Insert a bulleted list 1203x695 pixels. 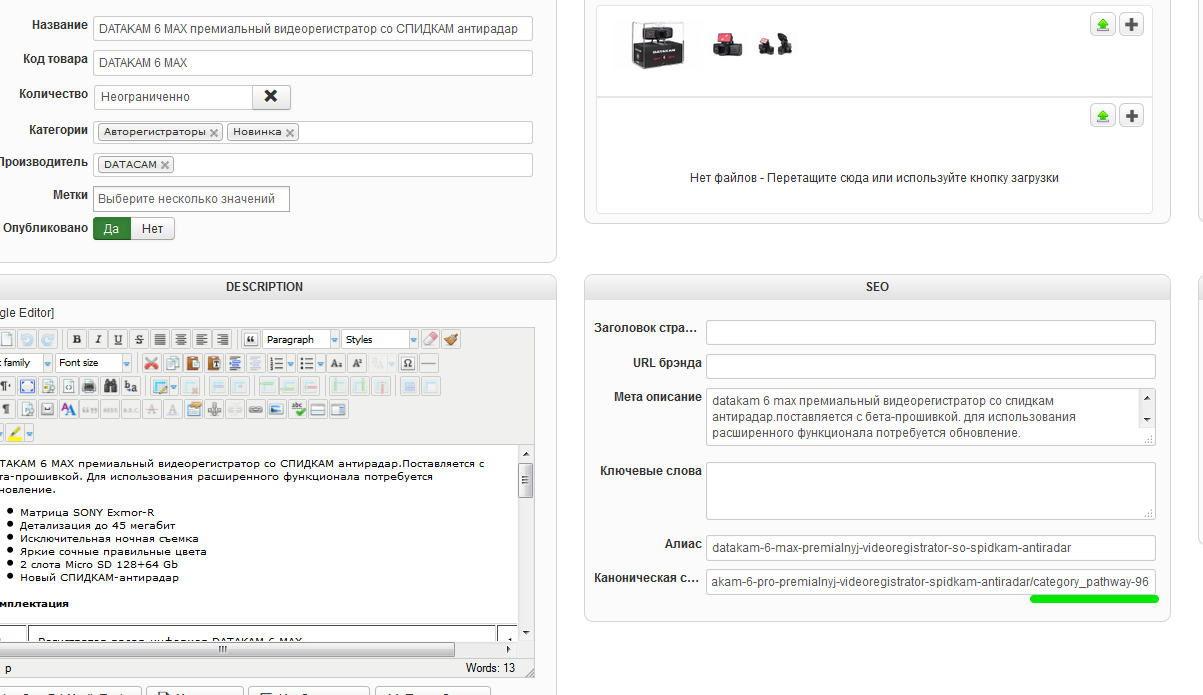(x=307, y=363)
